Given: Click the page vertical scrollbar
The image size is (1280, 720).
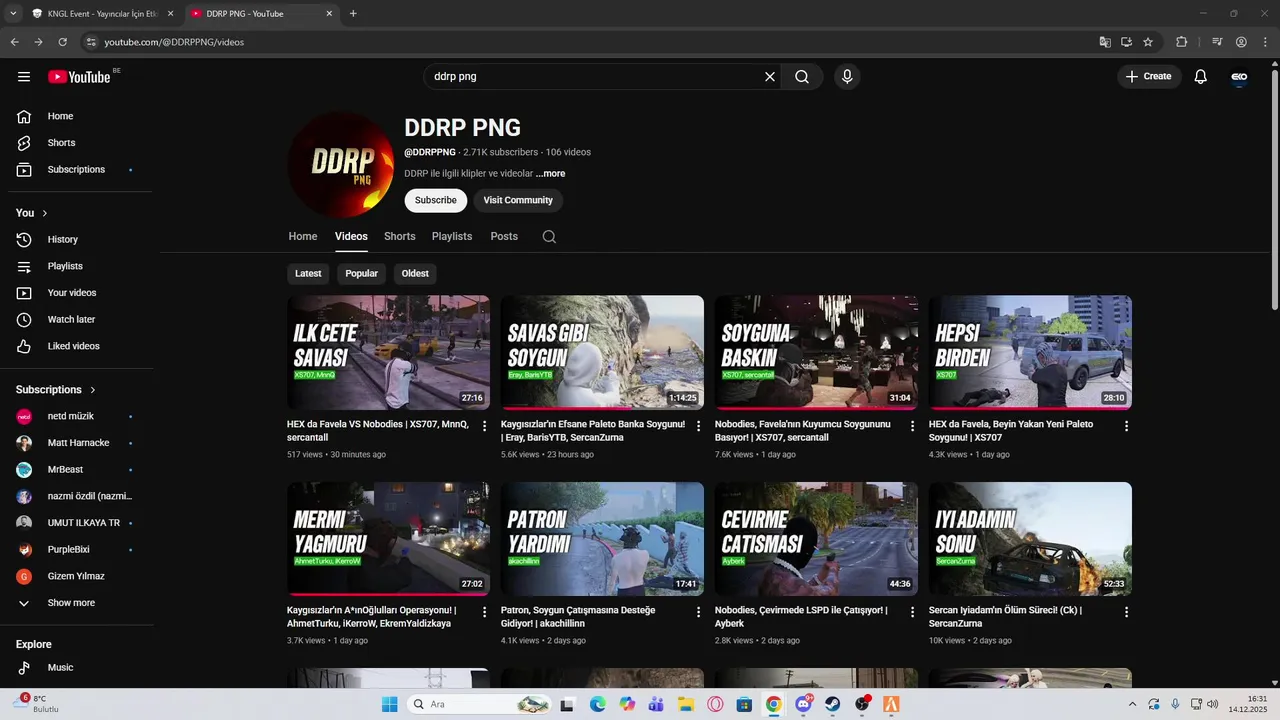Looking at the screenshot, I should pyautogui.click(x=1274, y=190).
